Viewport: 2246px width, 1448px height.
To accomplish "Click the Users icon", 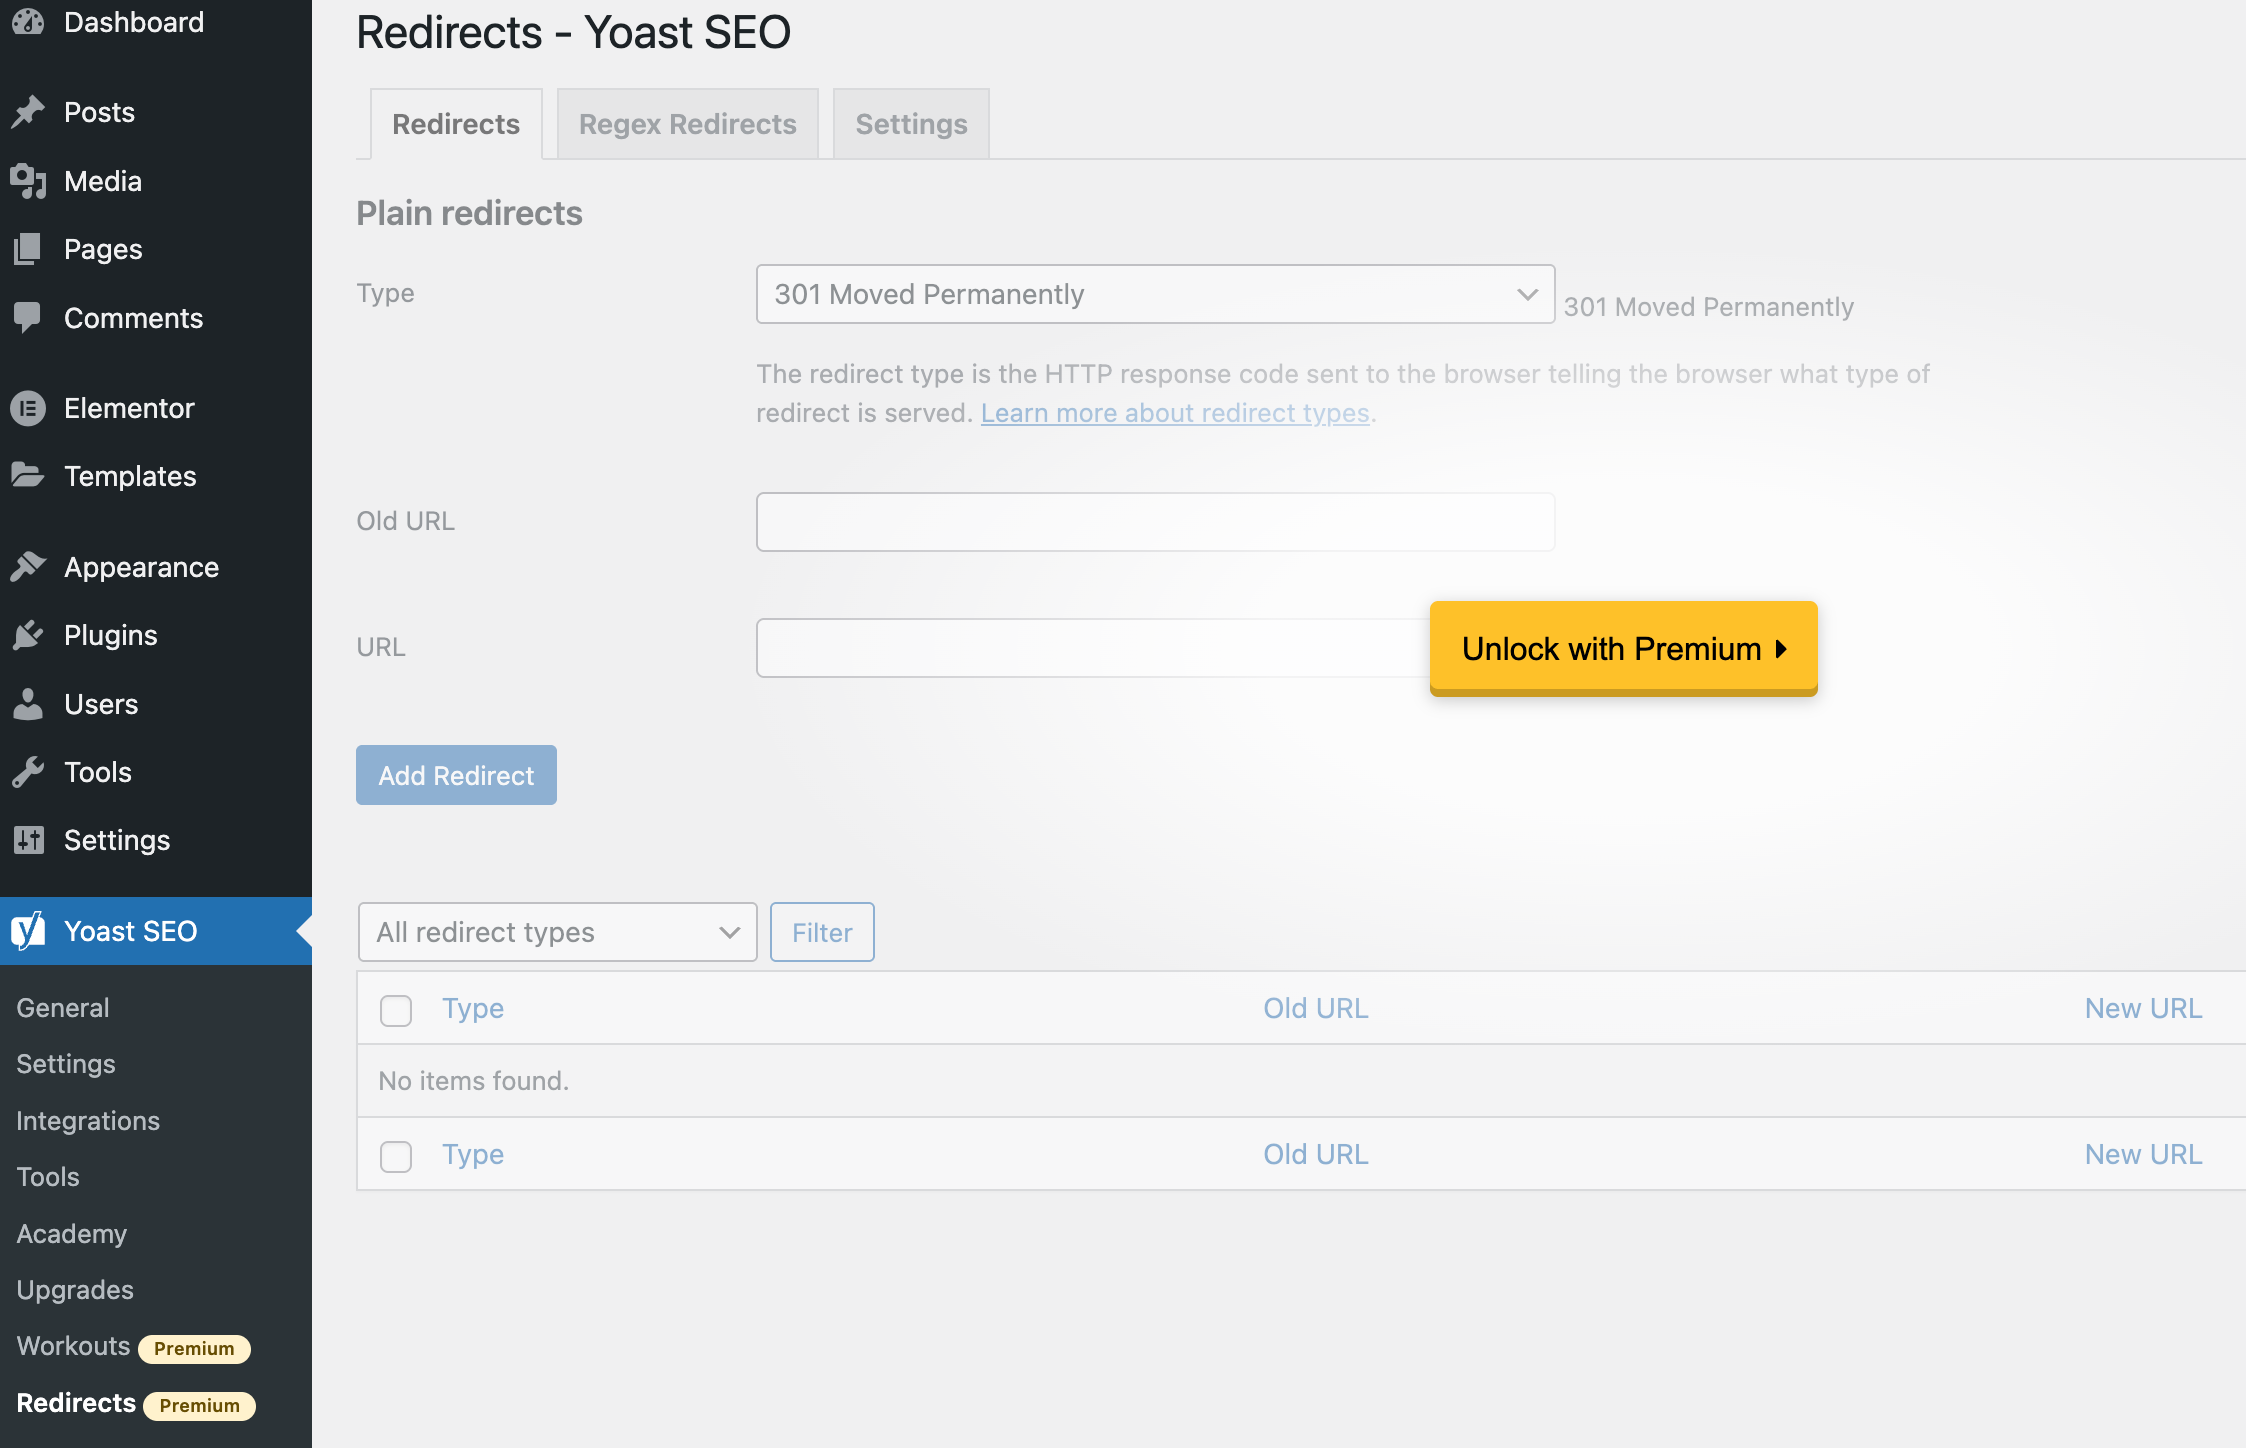I will point(28,703).
